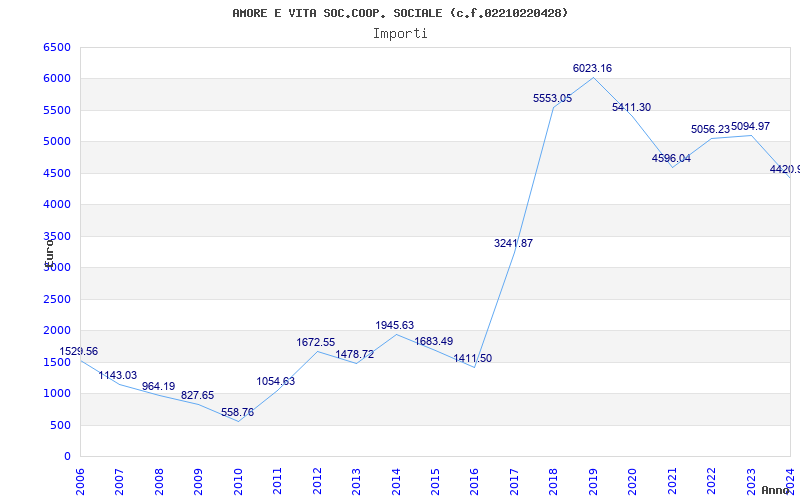Click the Importi subtitle

[x=400, y=34]
